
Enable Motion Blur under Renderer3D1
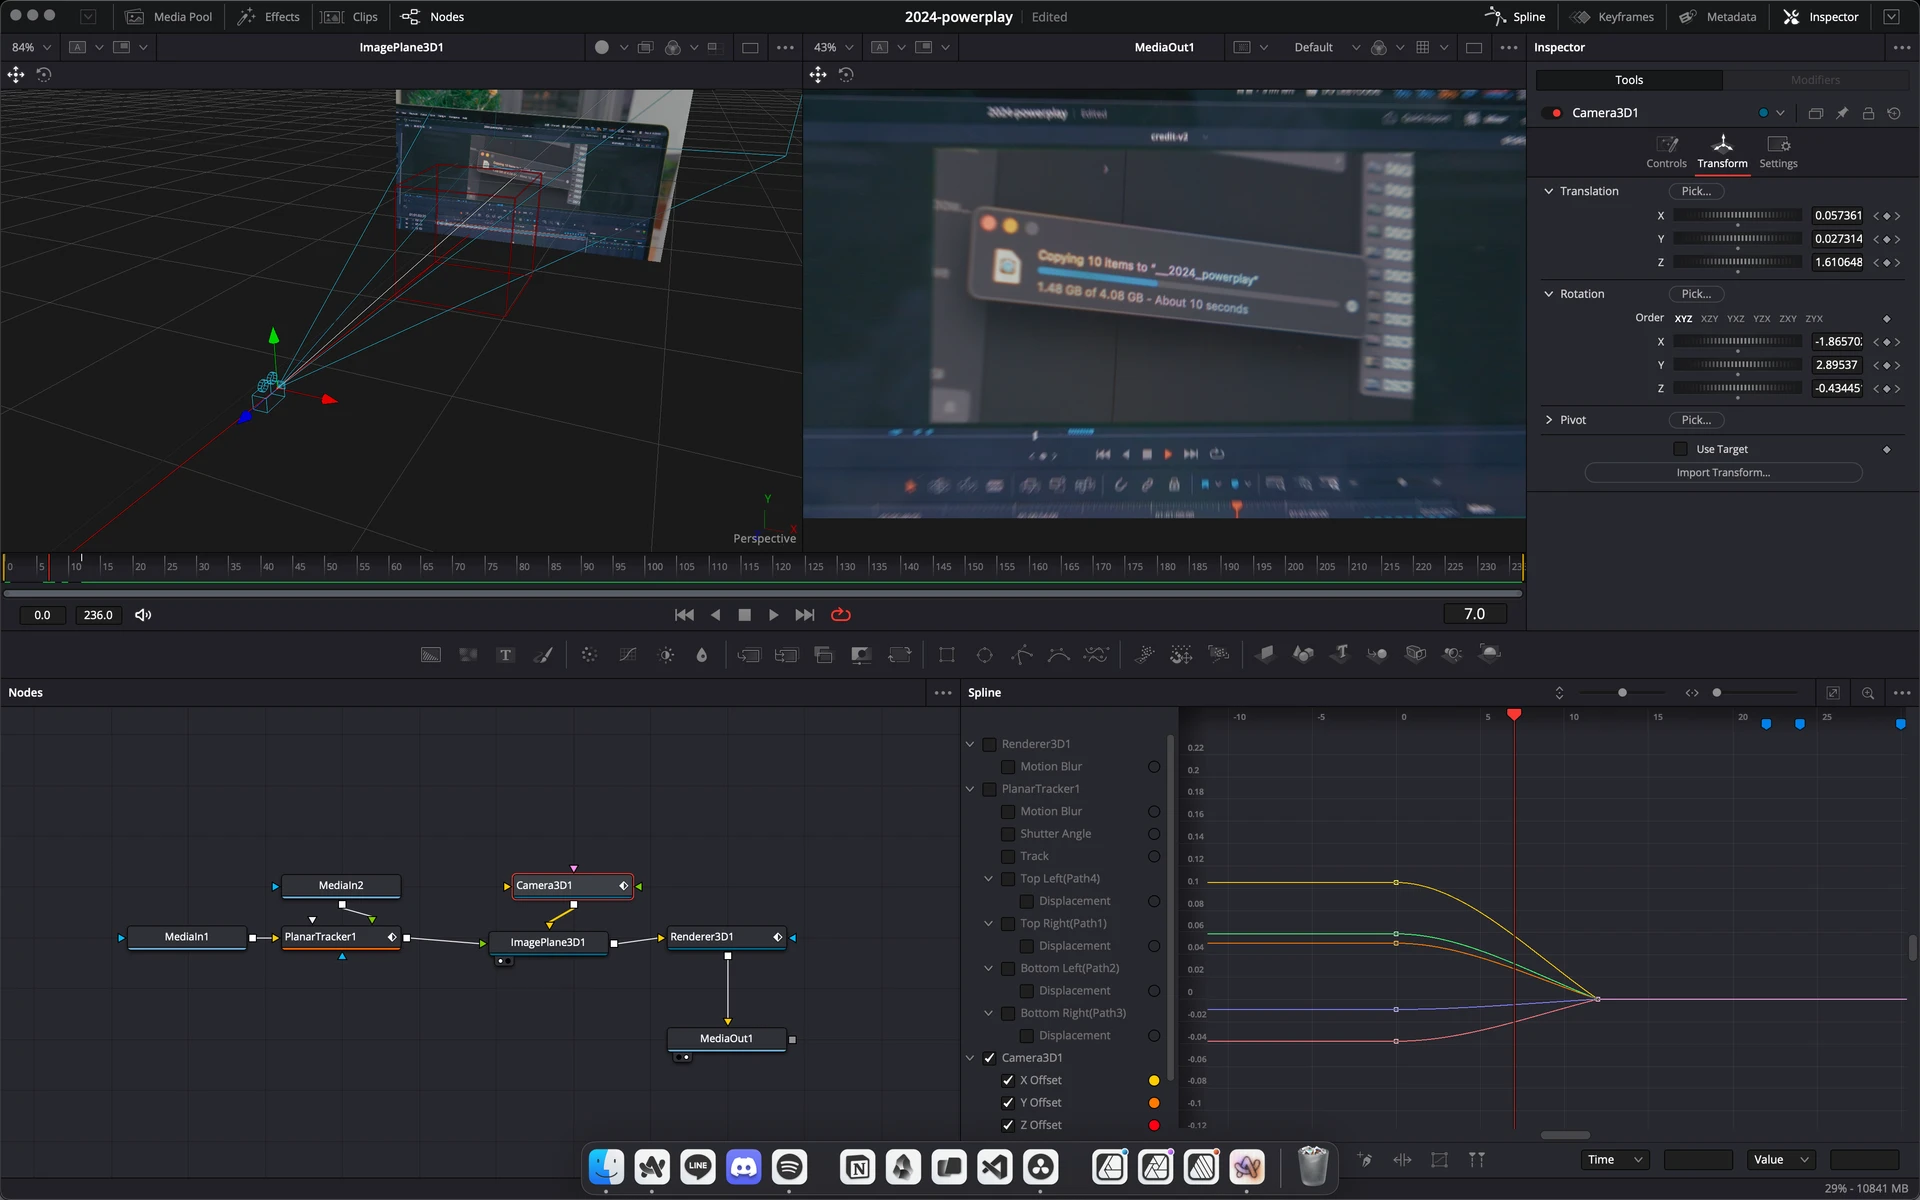point(1009,766)
